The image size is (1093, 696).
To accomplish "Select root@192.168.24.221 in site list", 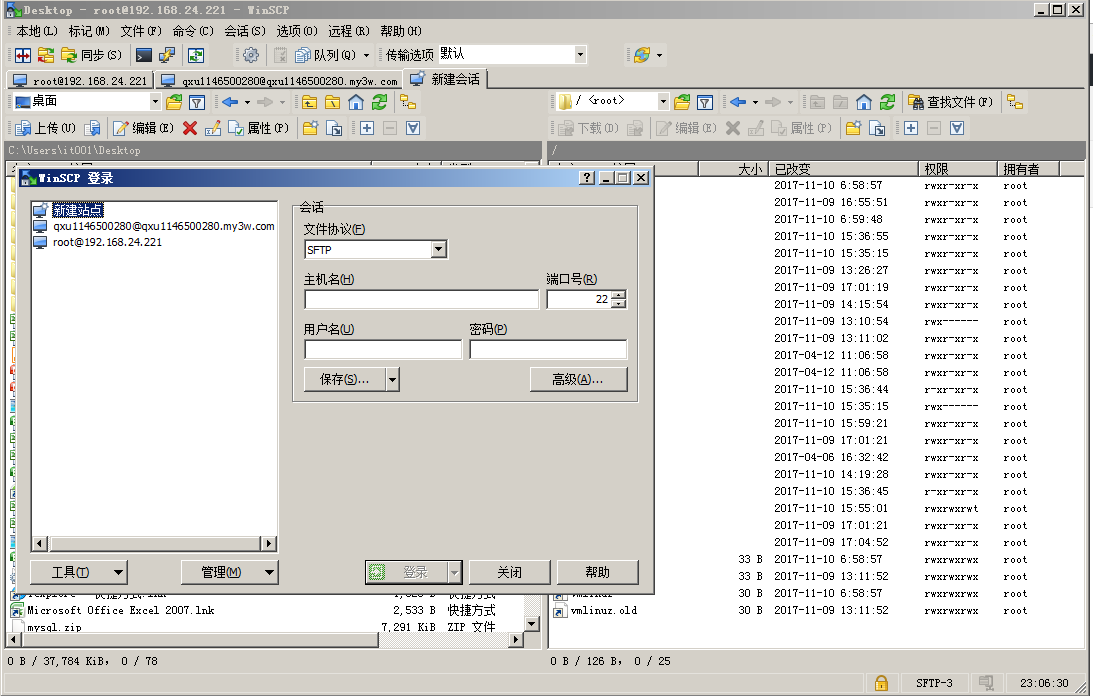I will coord(107,242).
